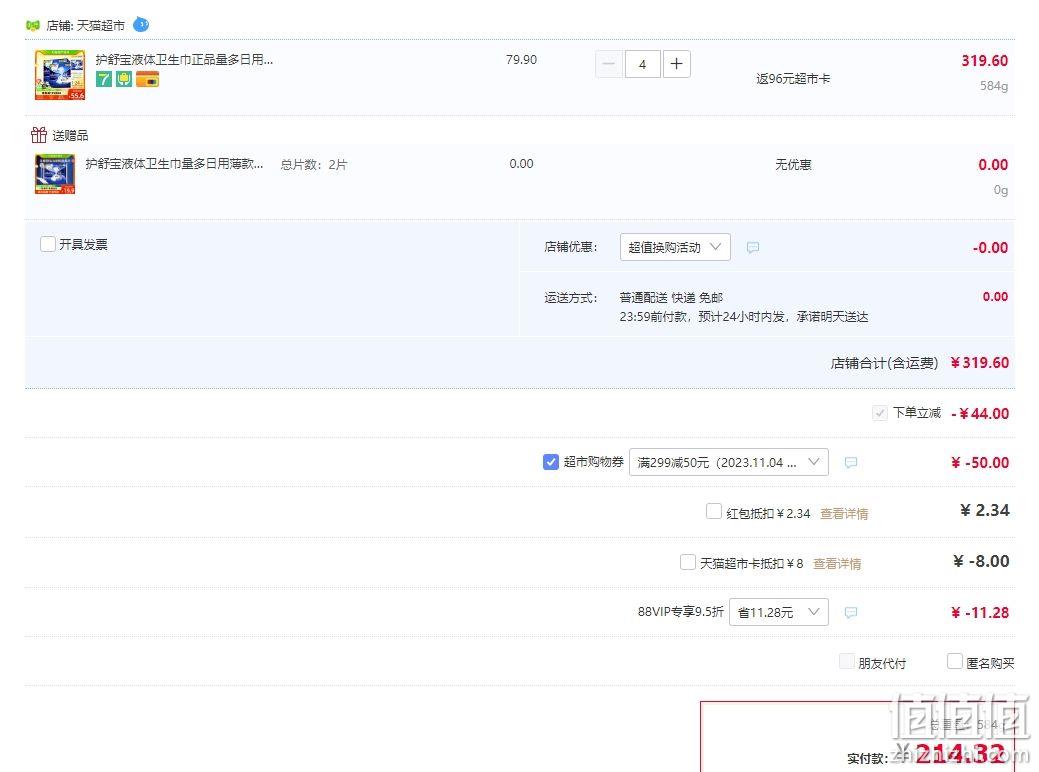This screenshot has height=772, width=1039.
Task: Click the note icon beside 省11.28元 dropdown
Action: [x=851, y=612]
